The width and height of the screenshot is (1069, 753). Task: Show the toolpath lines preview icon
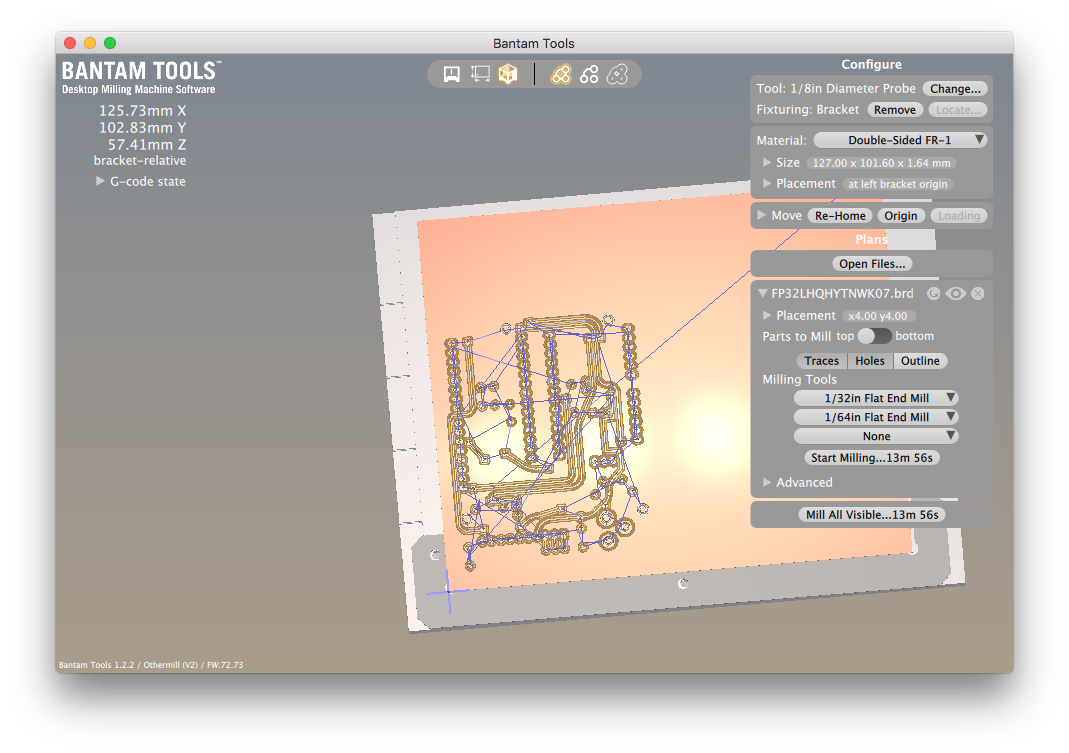click(x=589, y=74)
